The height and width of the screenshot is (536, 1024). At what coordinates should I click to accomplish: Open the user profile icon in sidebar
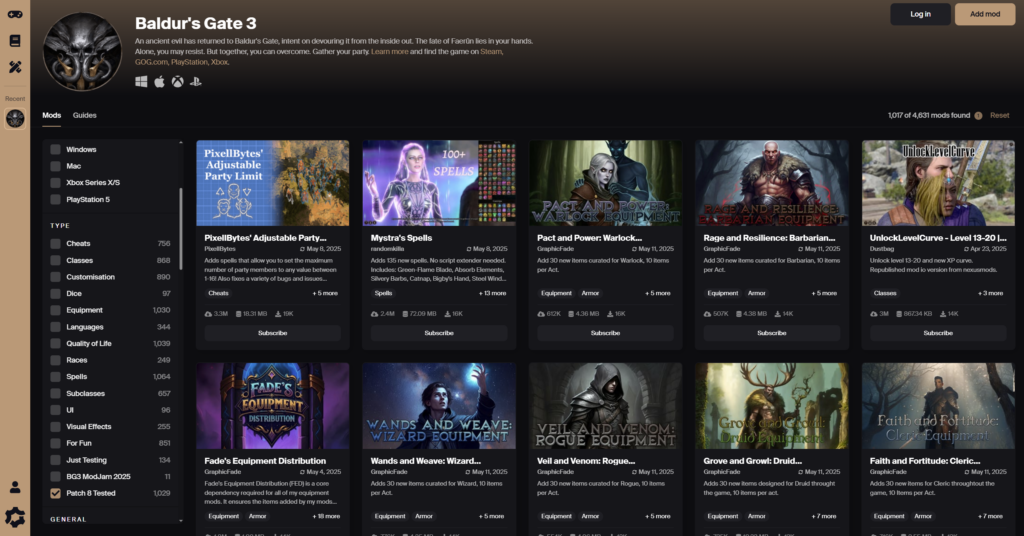coord(15,487)
